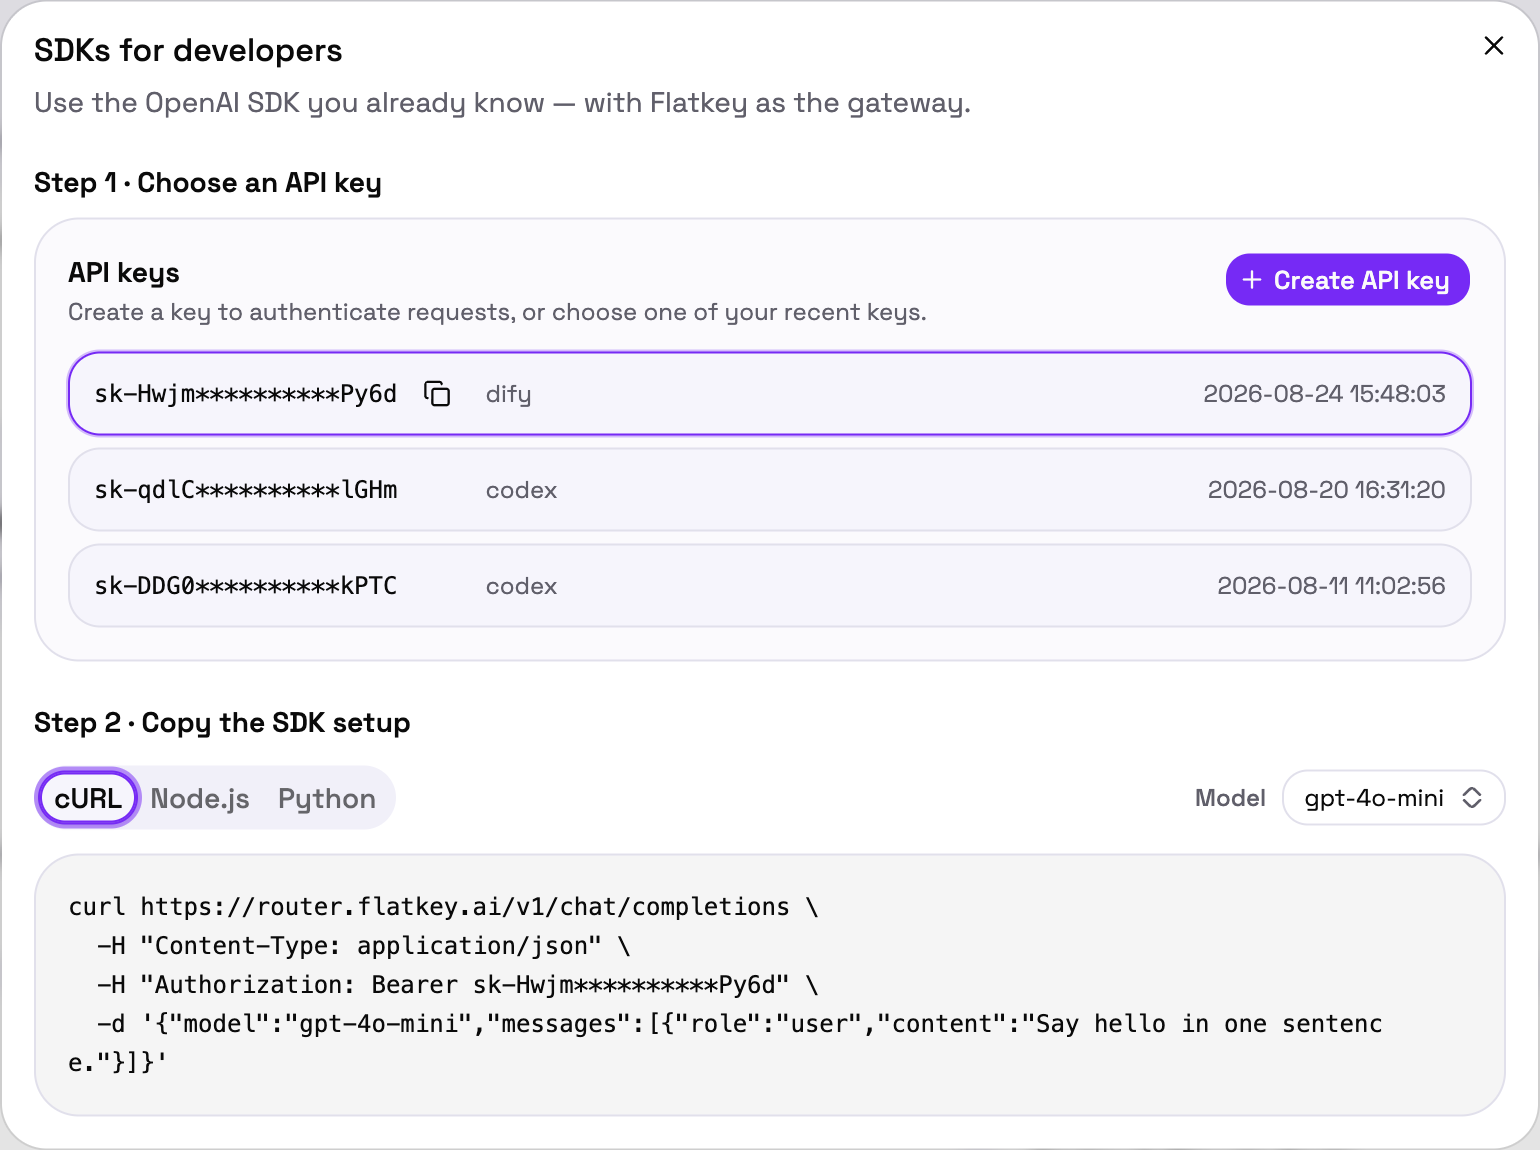This screenshot has height=1150, width=1540.
Task: Click the 'API keys' section title
Action: tap(124, 273)
